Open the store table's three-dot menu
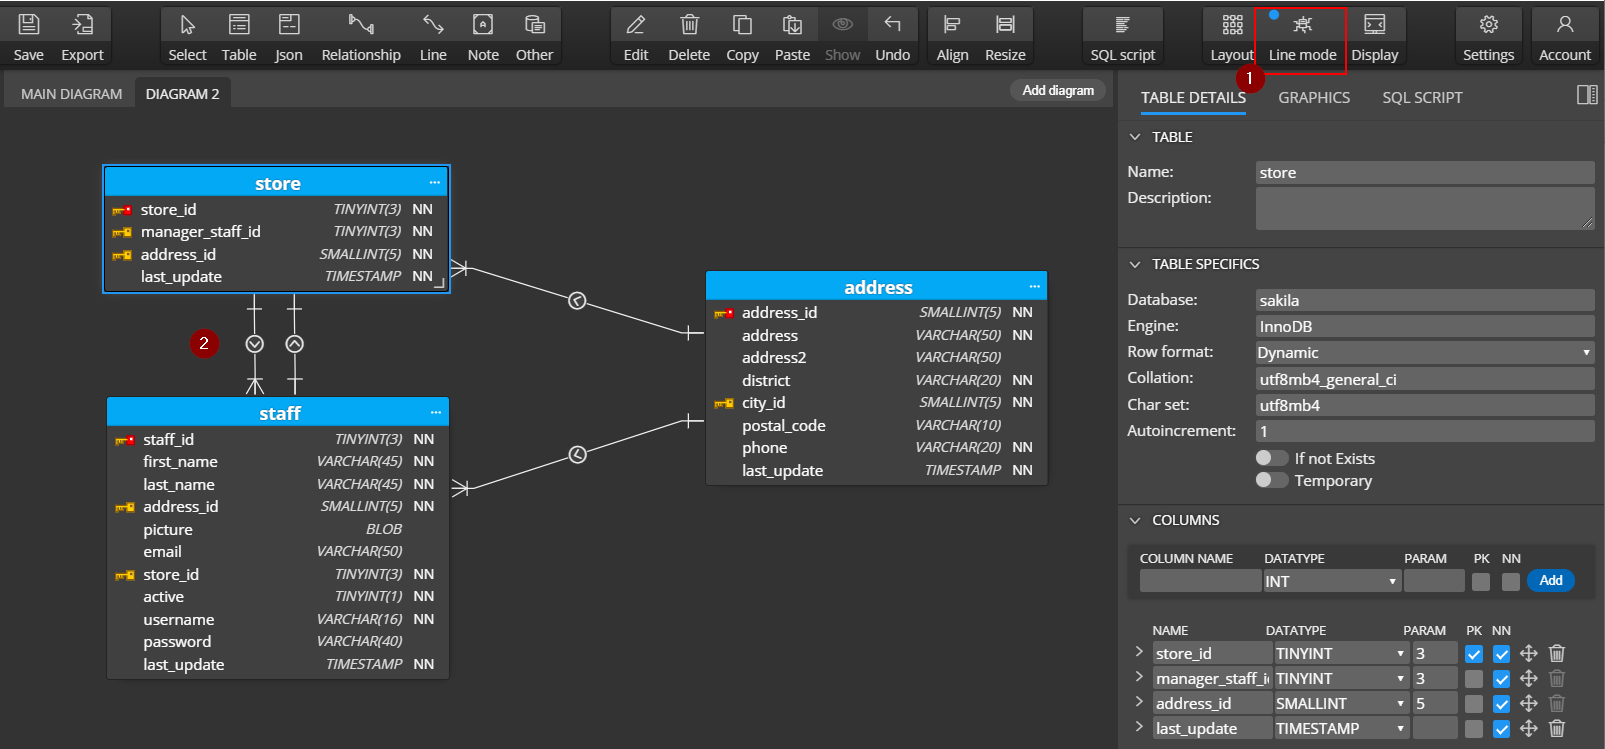This screenshot has height=749, width=1605. tap(435, 183)
